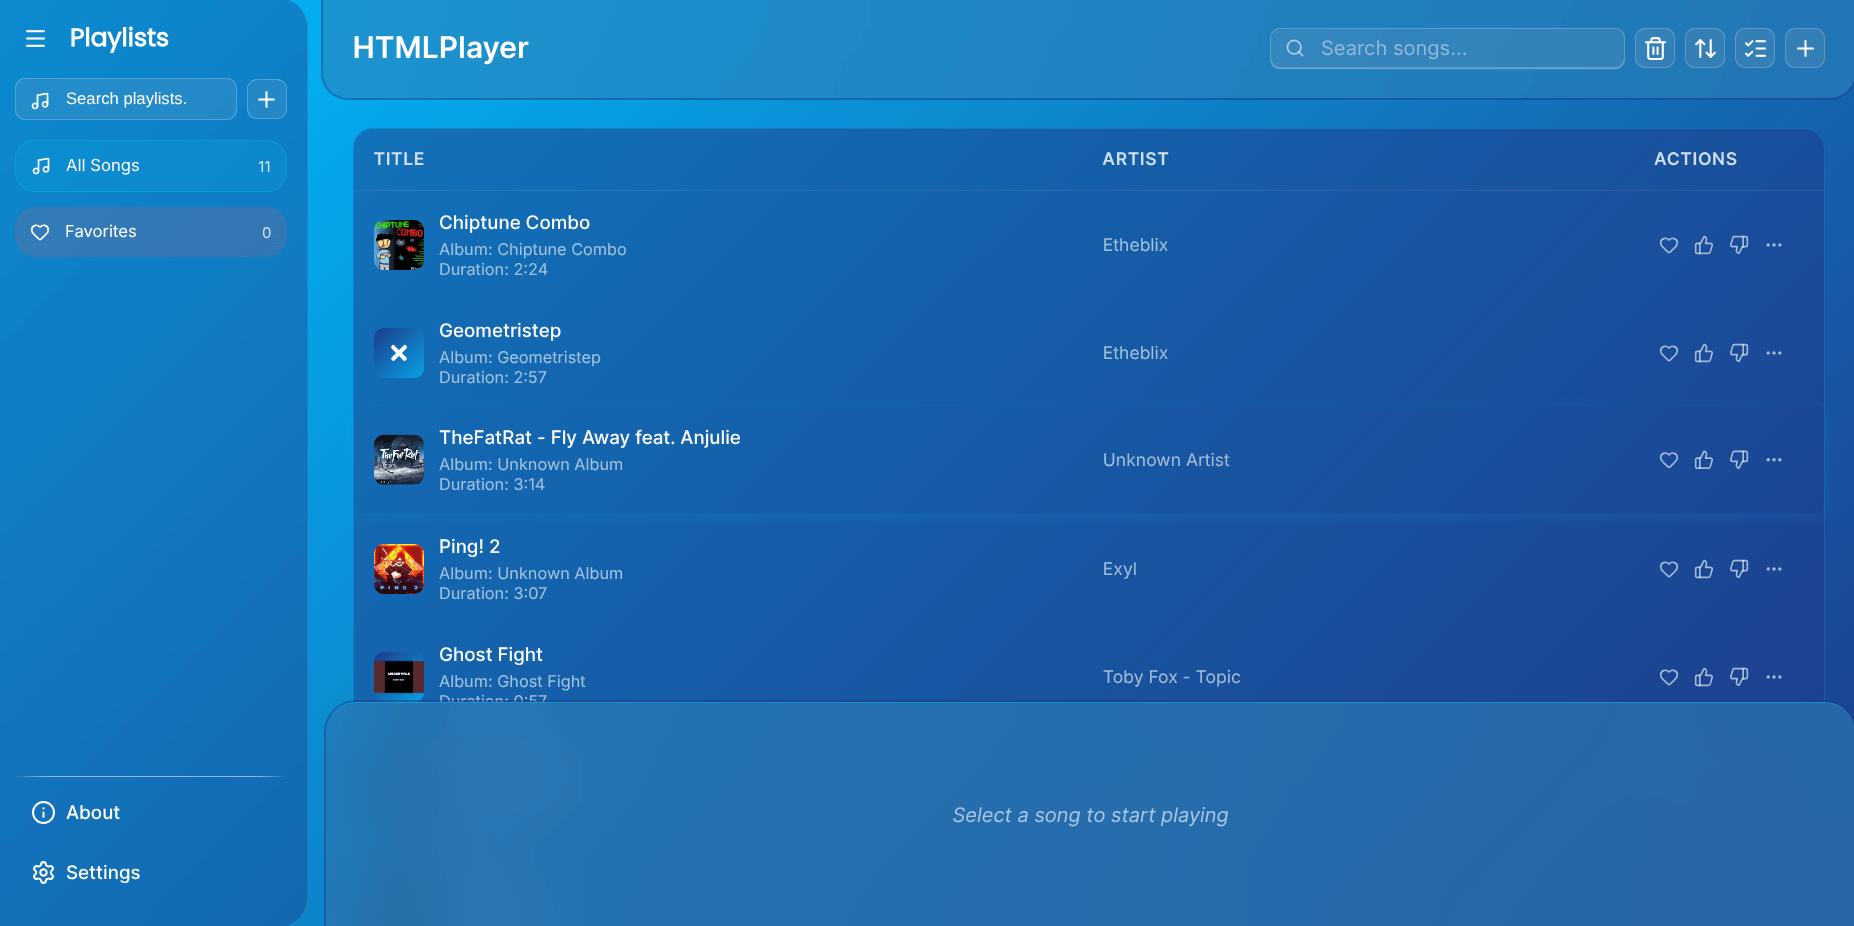1854x926 pixels.
Task: Click artist name Exyl
Action: click(1120, 569)
